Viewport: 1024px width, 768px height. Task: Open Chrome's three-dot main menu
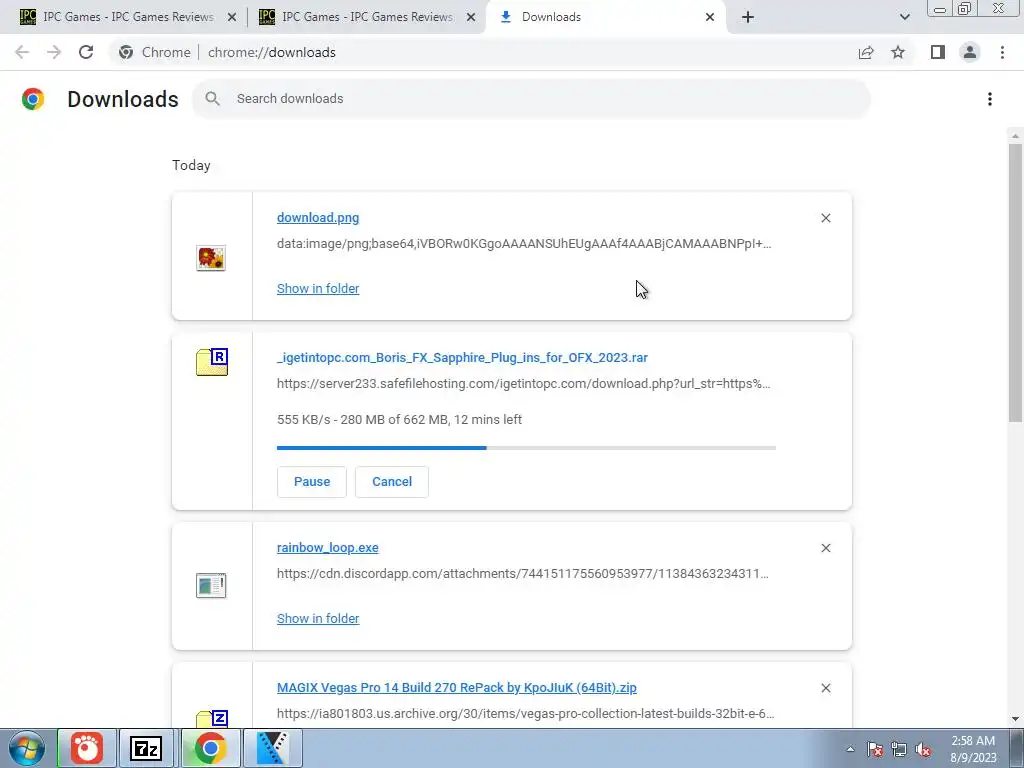[1002, 52]
